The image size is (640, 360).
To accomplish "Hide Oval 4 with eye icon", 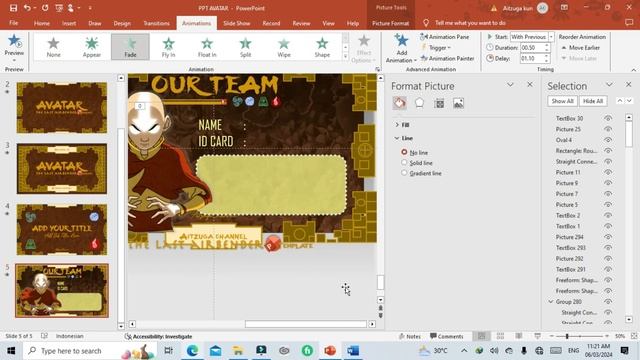I will point(608,140).
